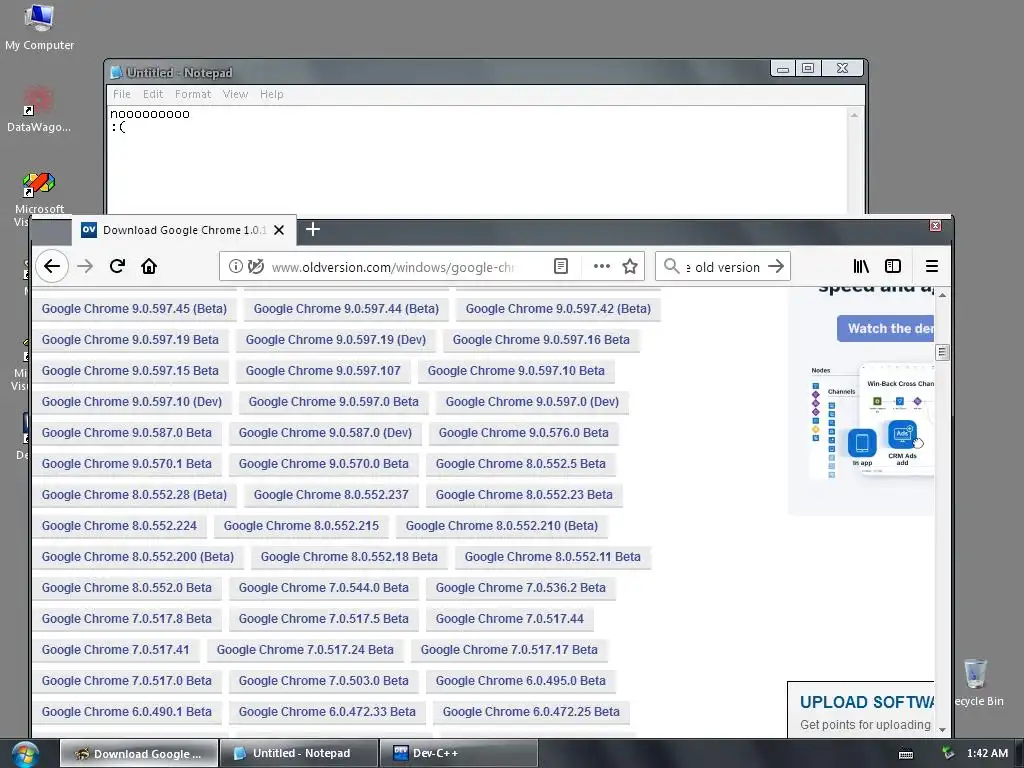Switch to Dev-C++ taskbar button
This screenshot has height=768, width=1024.
[x=459, y=754]
